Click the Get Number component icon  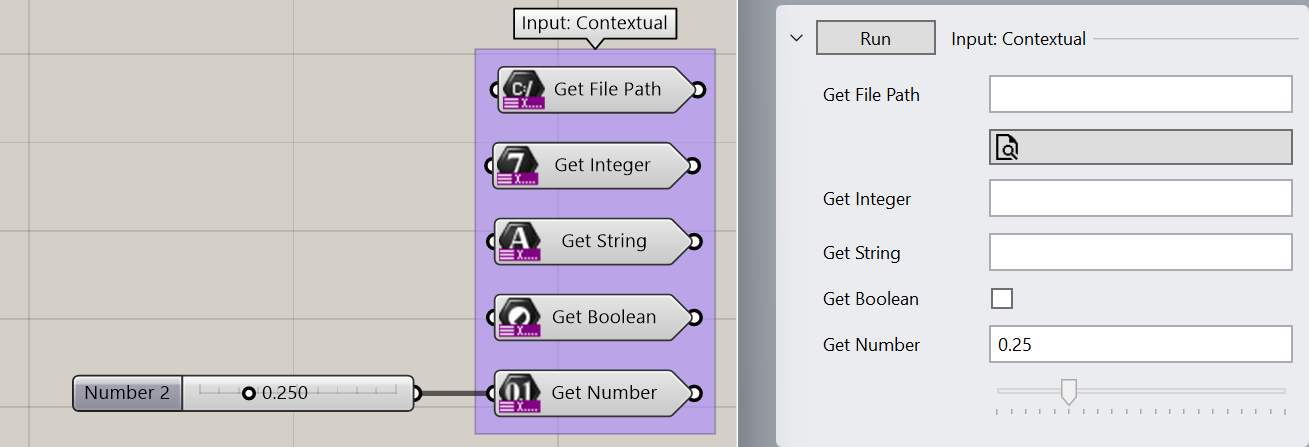click(519, 393)
